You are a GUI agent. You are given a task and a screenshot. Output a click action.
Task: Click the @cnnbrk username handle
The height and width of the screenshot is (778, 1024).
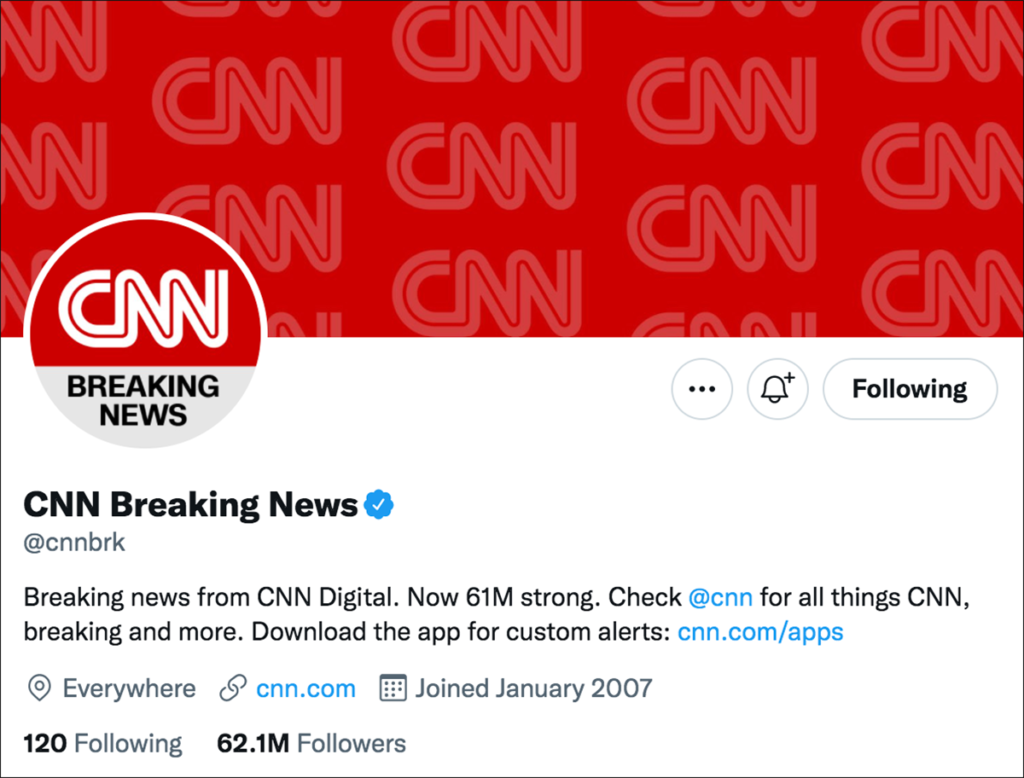coord(74,544)
